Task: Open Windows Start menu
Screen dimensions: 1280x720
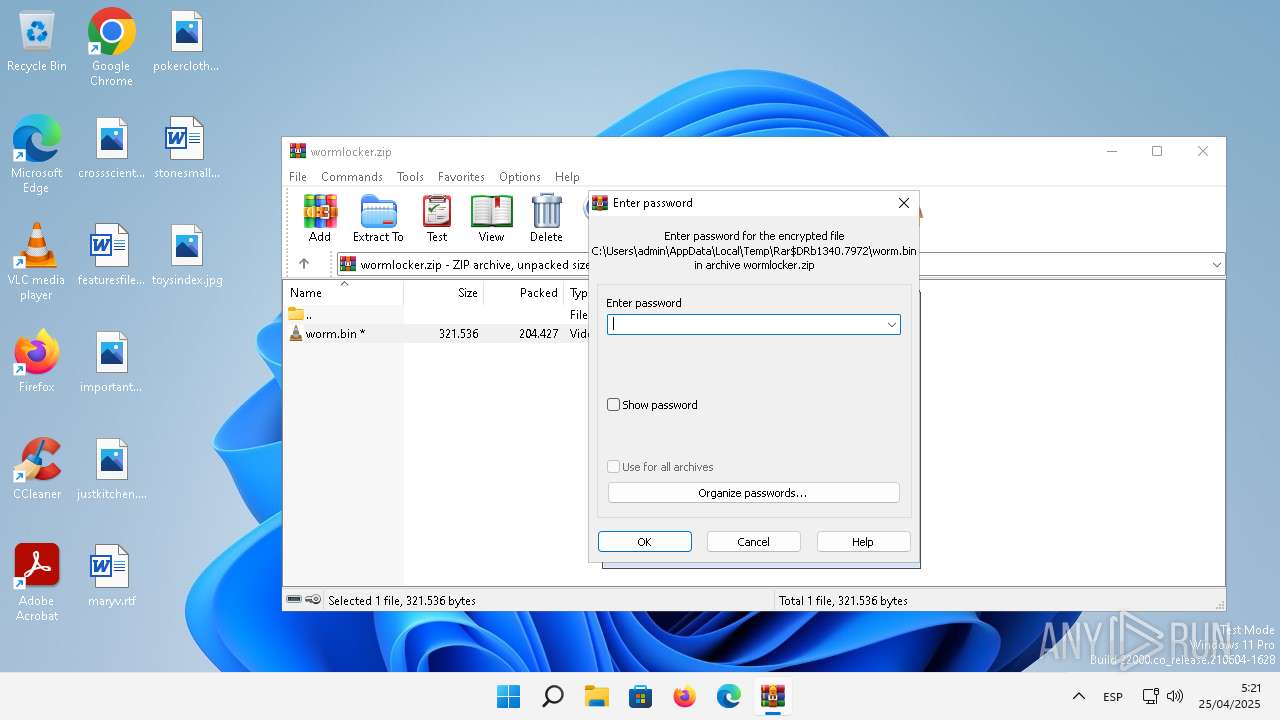Action: [x=508, y=696]
